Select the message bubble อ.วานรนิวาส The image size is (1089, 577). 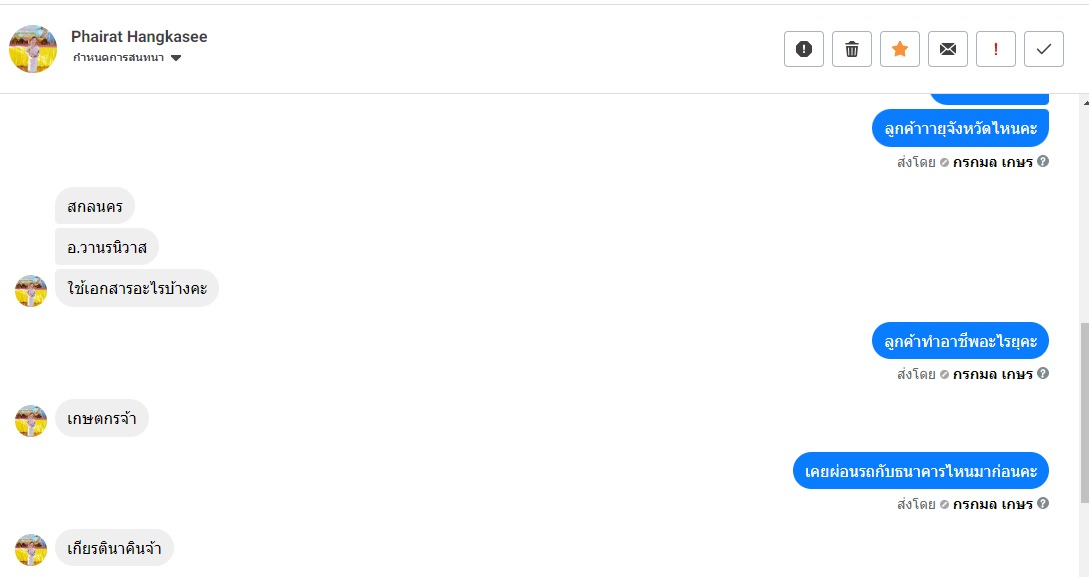pos(107,247)
